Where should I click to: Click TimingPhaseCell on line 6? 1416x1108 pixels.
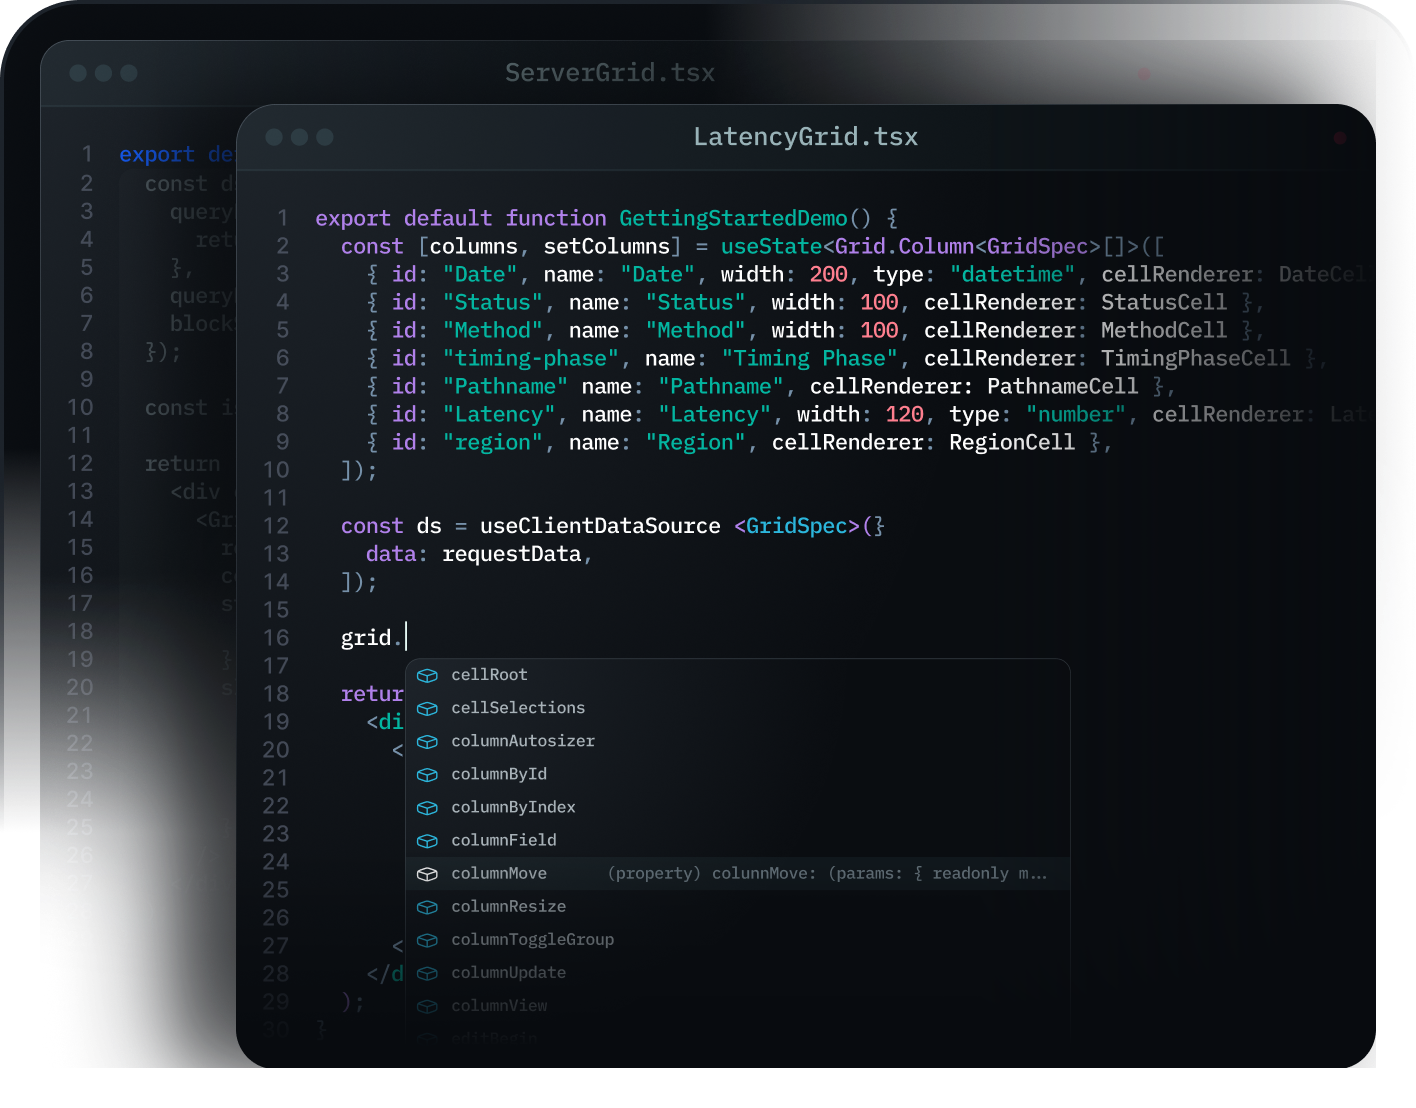pos(1196,358)
